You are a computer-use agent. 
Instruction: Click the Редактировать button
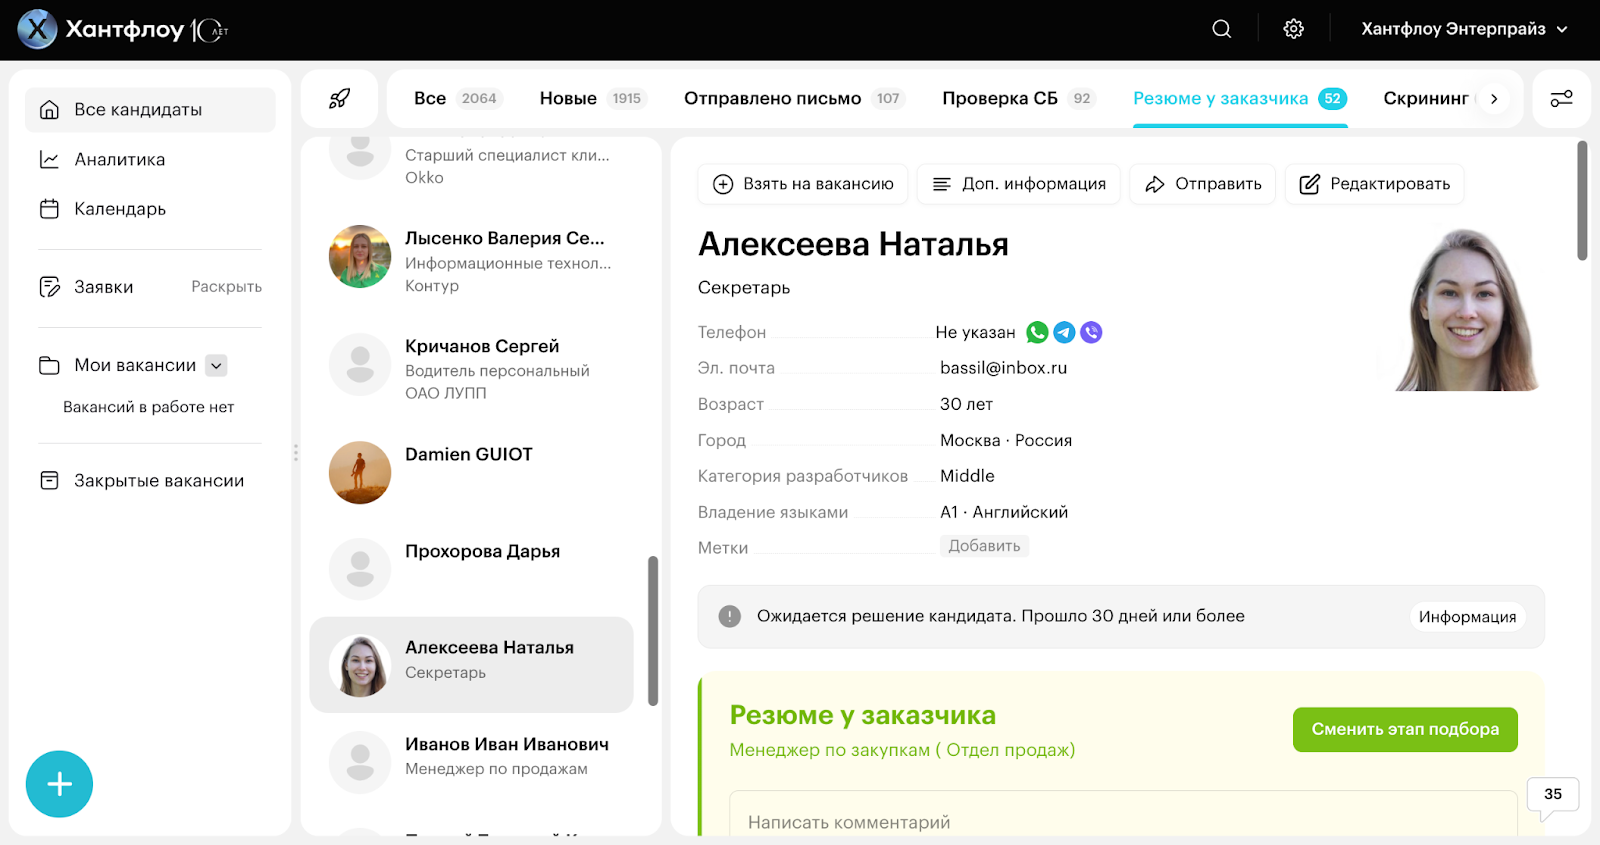click(1374, 184)
